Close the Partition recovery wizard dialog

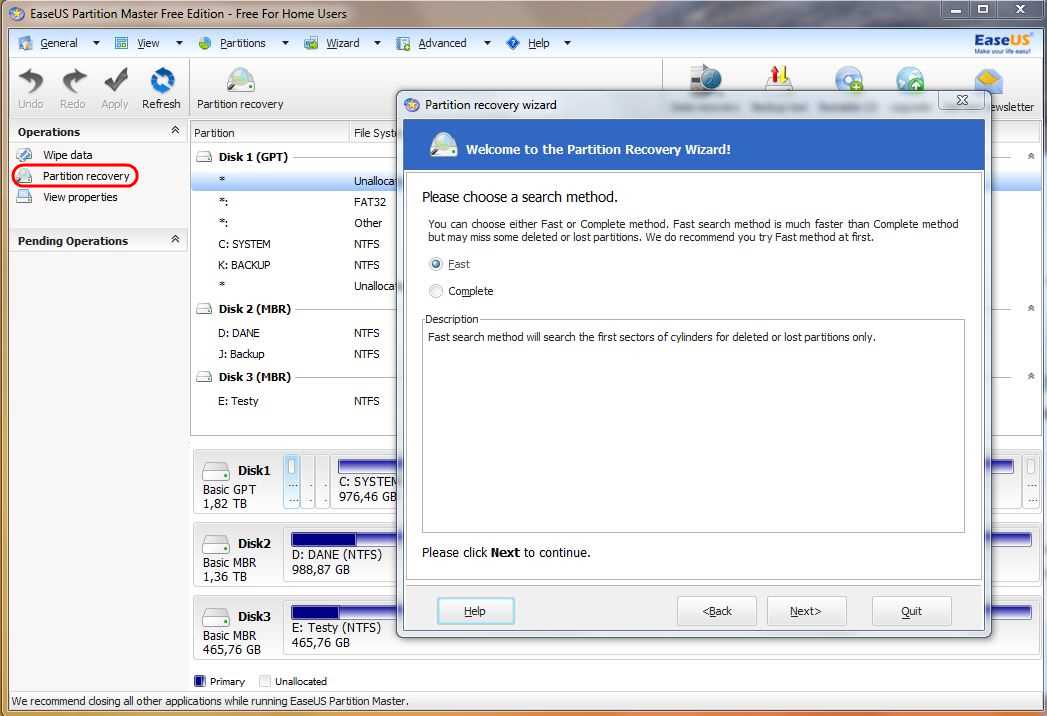coord(962,100)
